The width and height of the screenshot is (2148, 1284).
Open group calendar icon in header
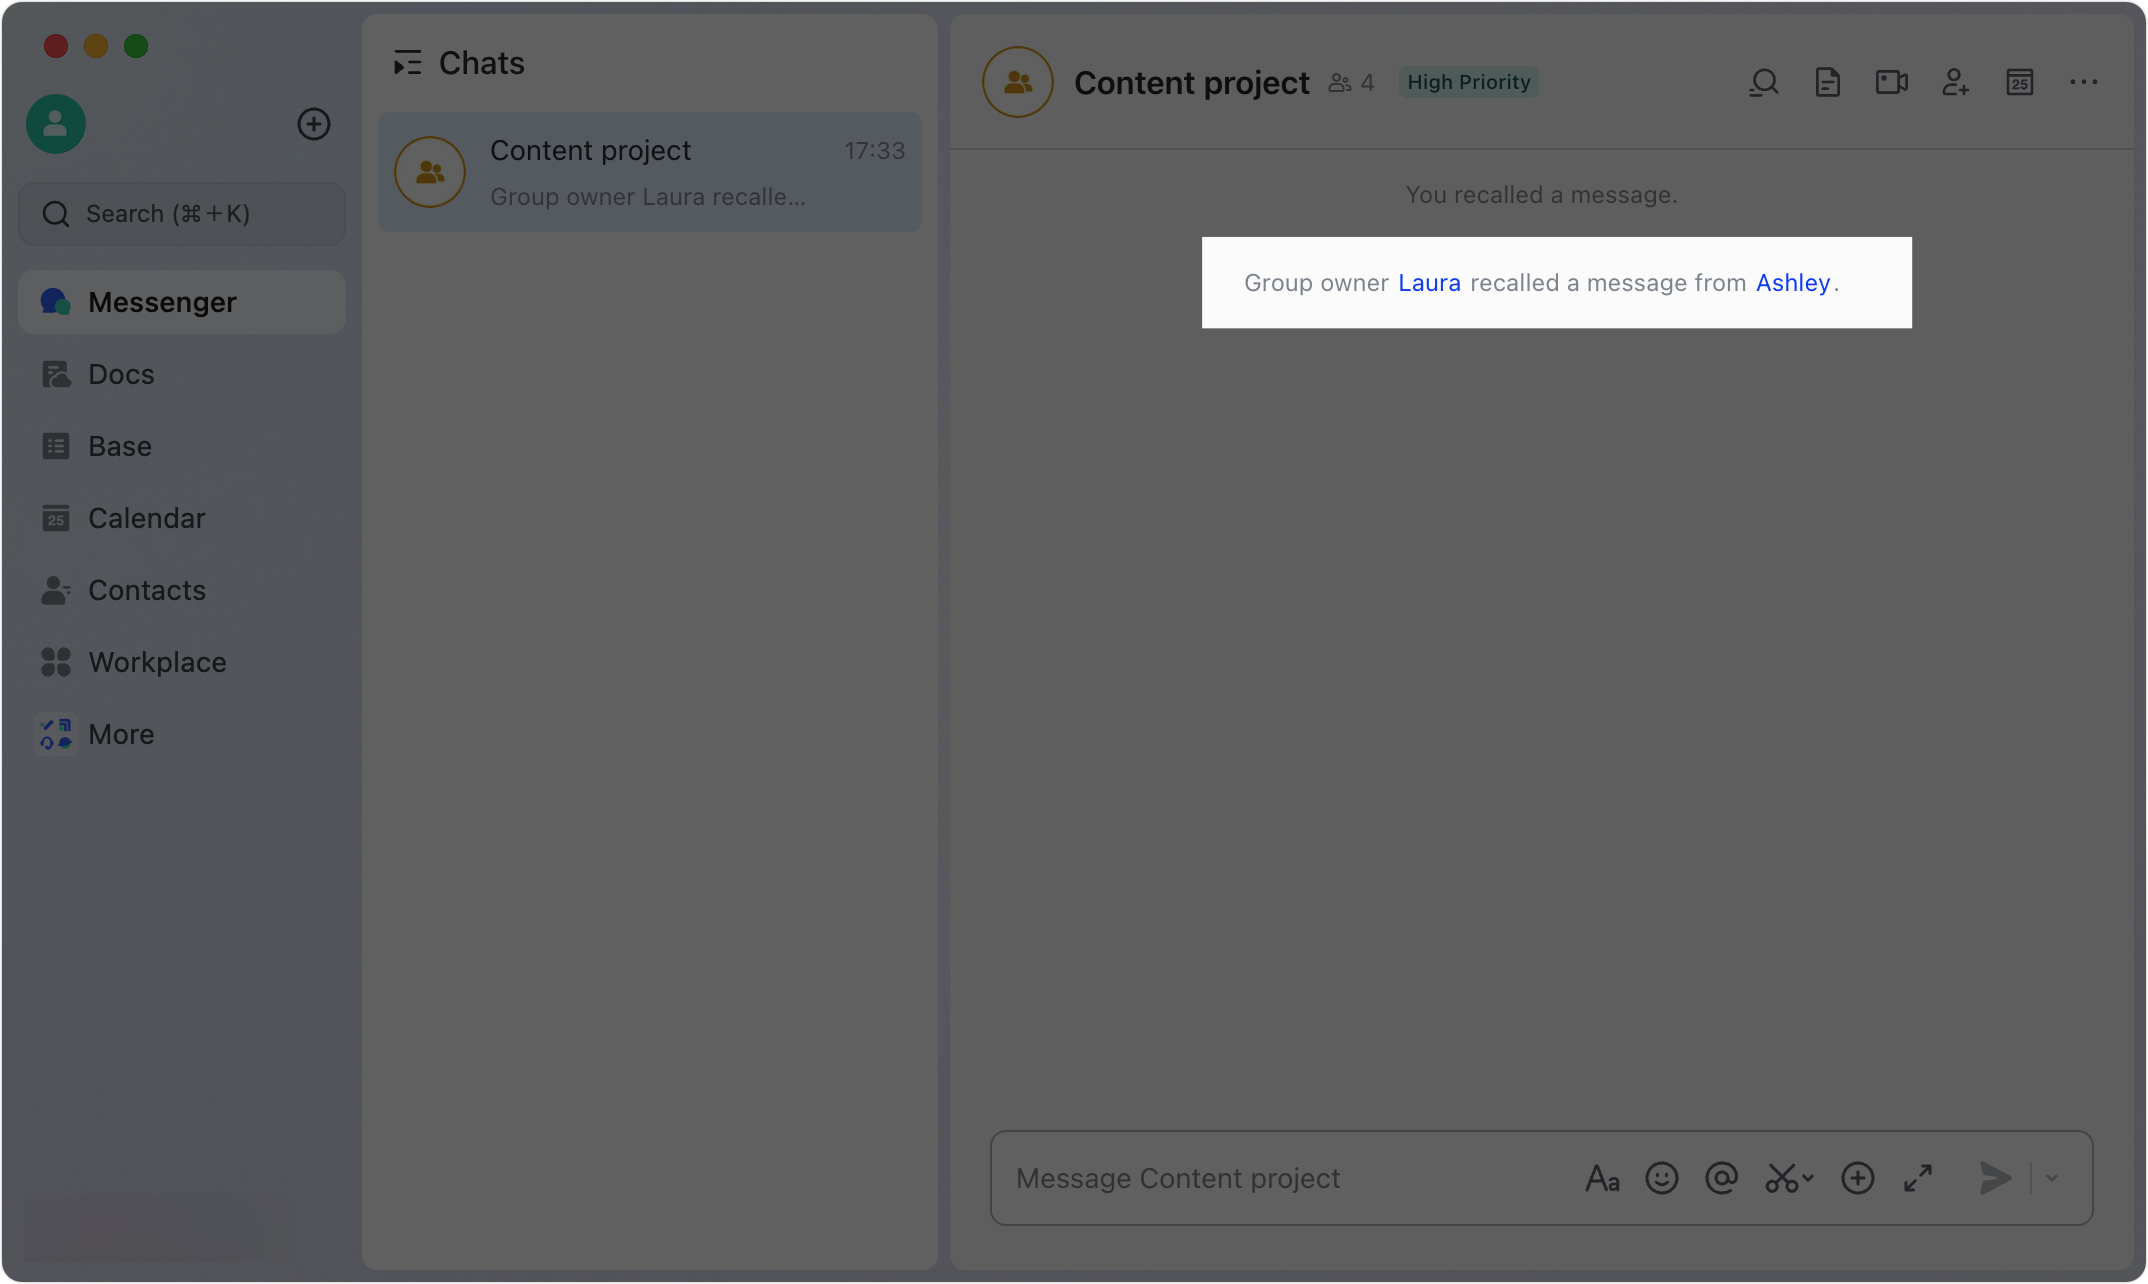click(2020, 83)
